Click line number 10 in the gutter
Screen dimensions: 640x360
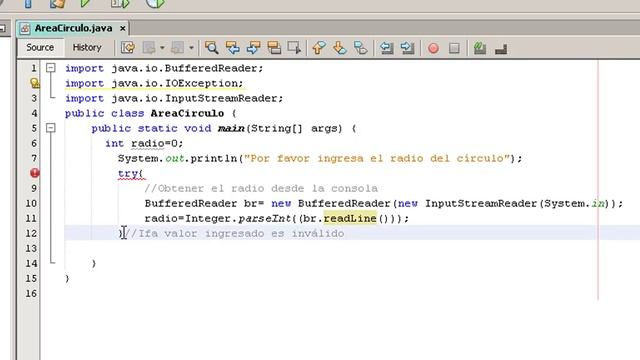(31, 204)
